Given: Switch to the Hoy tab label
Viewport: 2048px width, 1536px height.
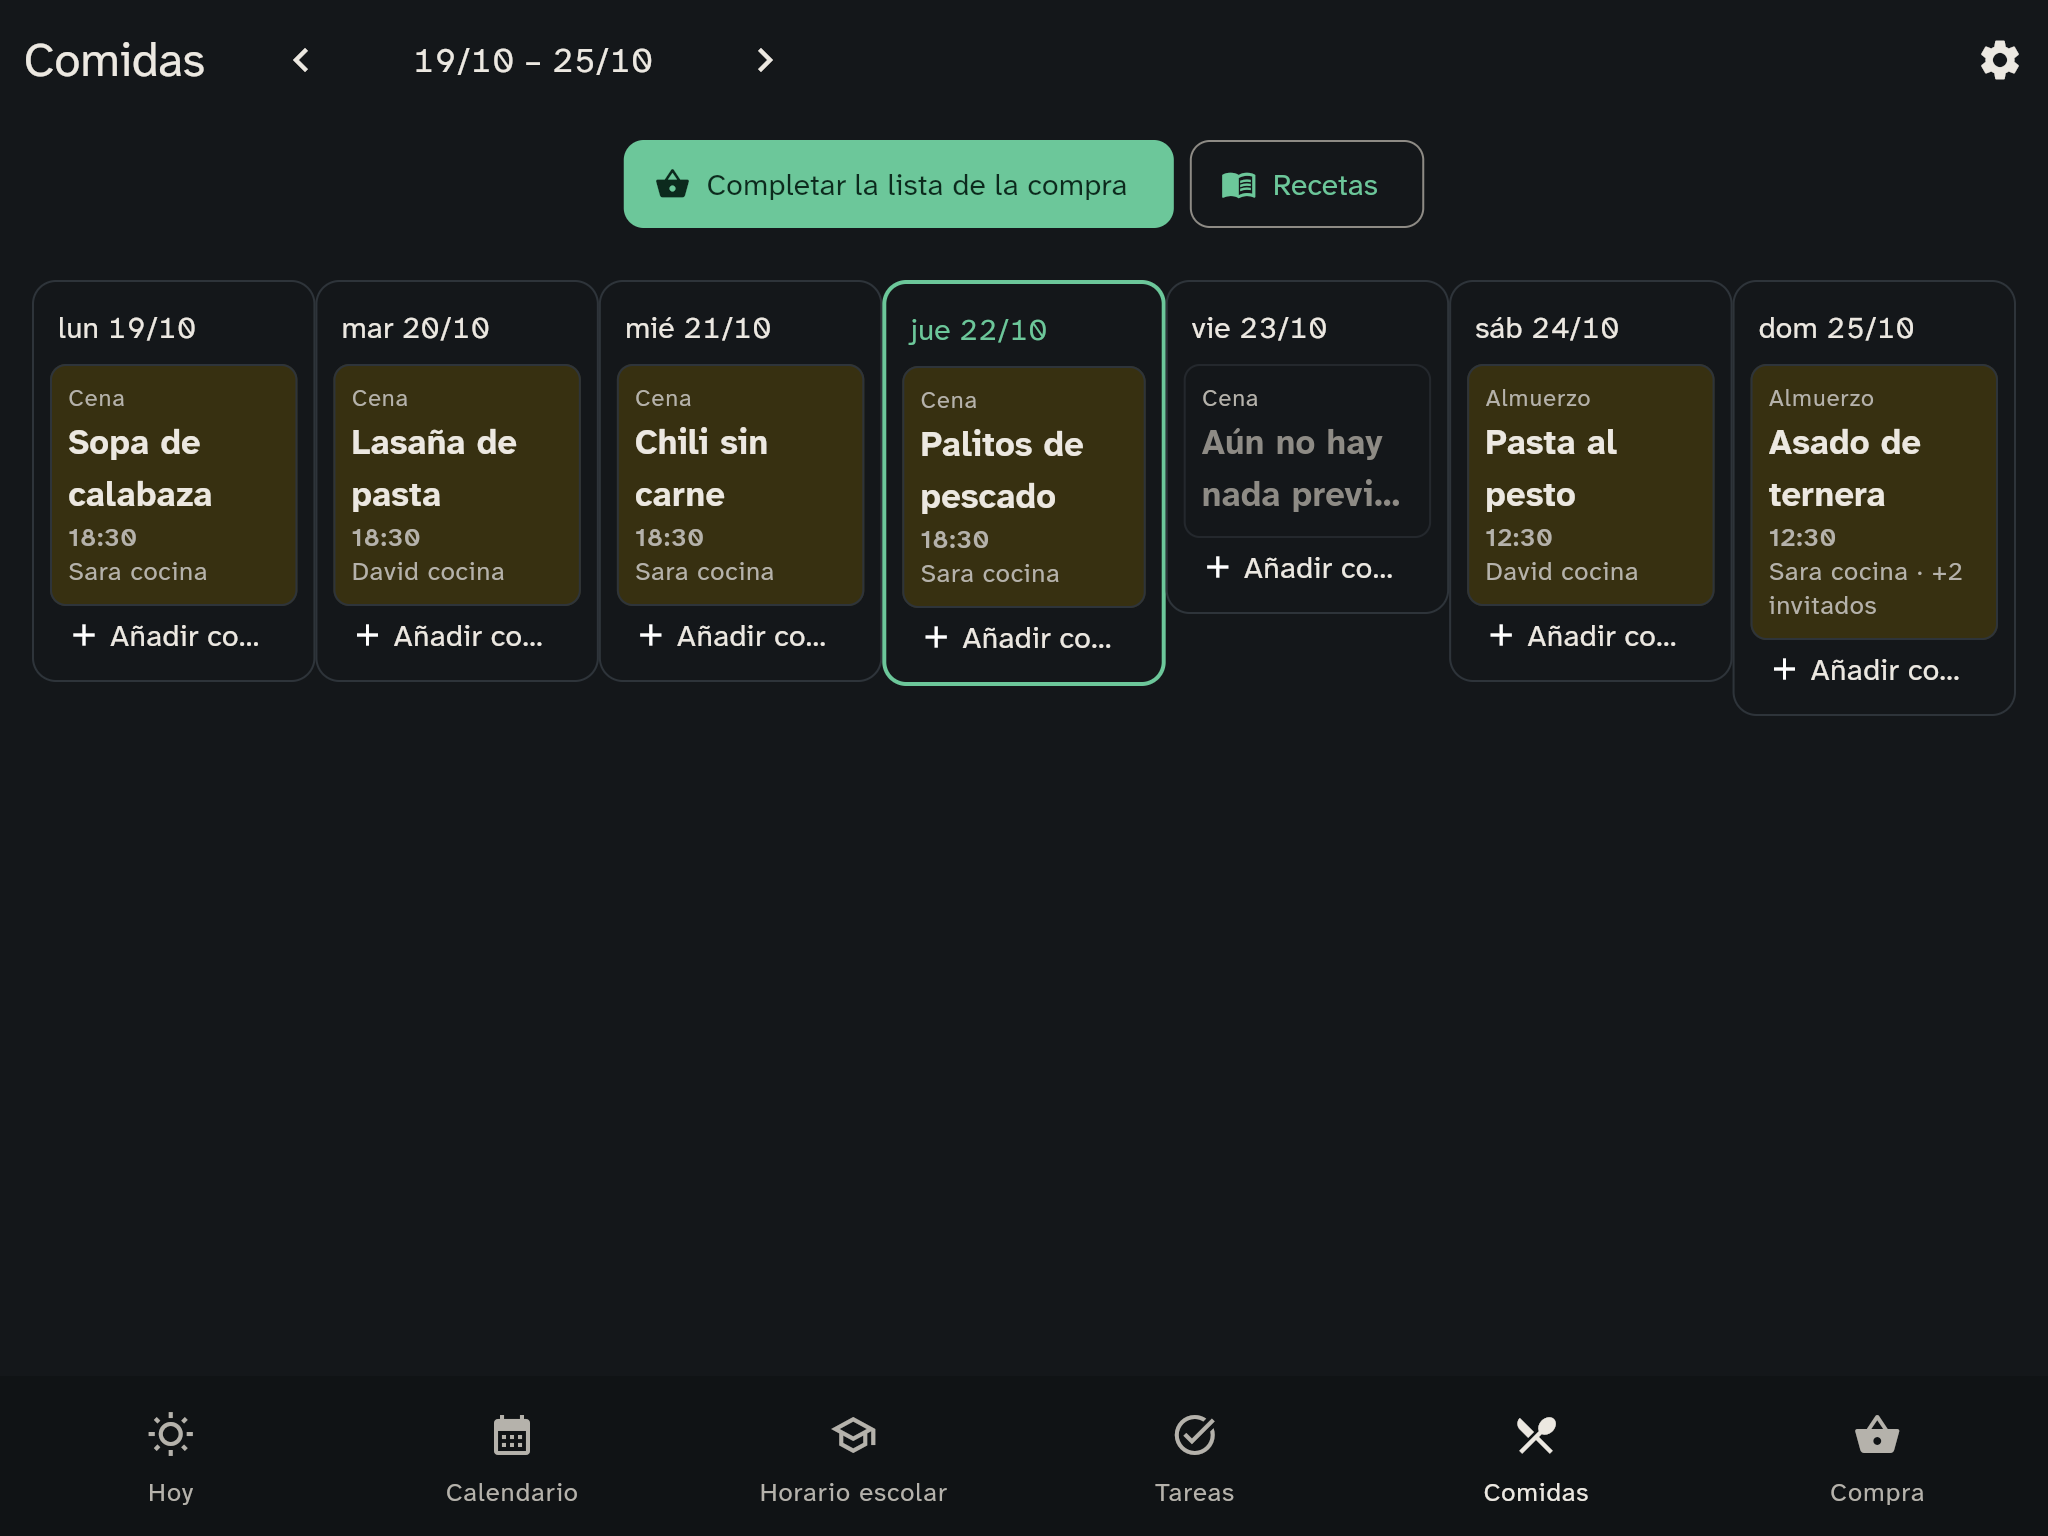Looking at the screenshot, I should tap(171, 1492).
